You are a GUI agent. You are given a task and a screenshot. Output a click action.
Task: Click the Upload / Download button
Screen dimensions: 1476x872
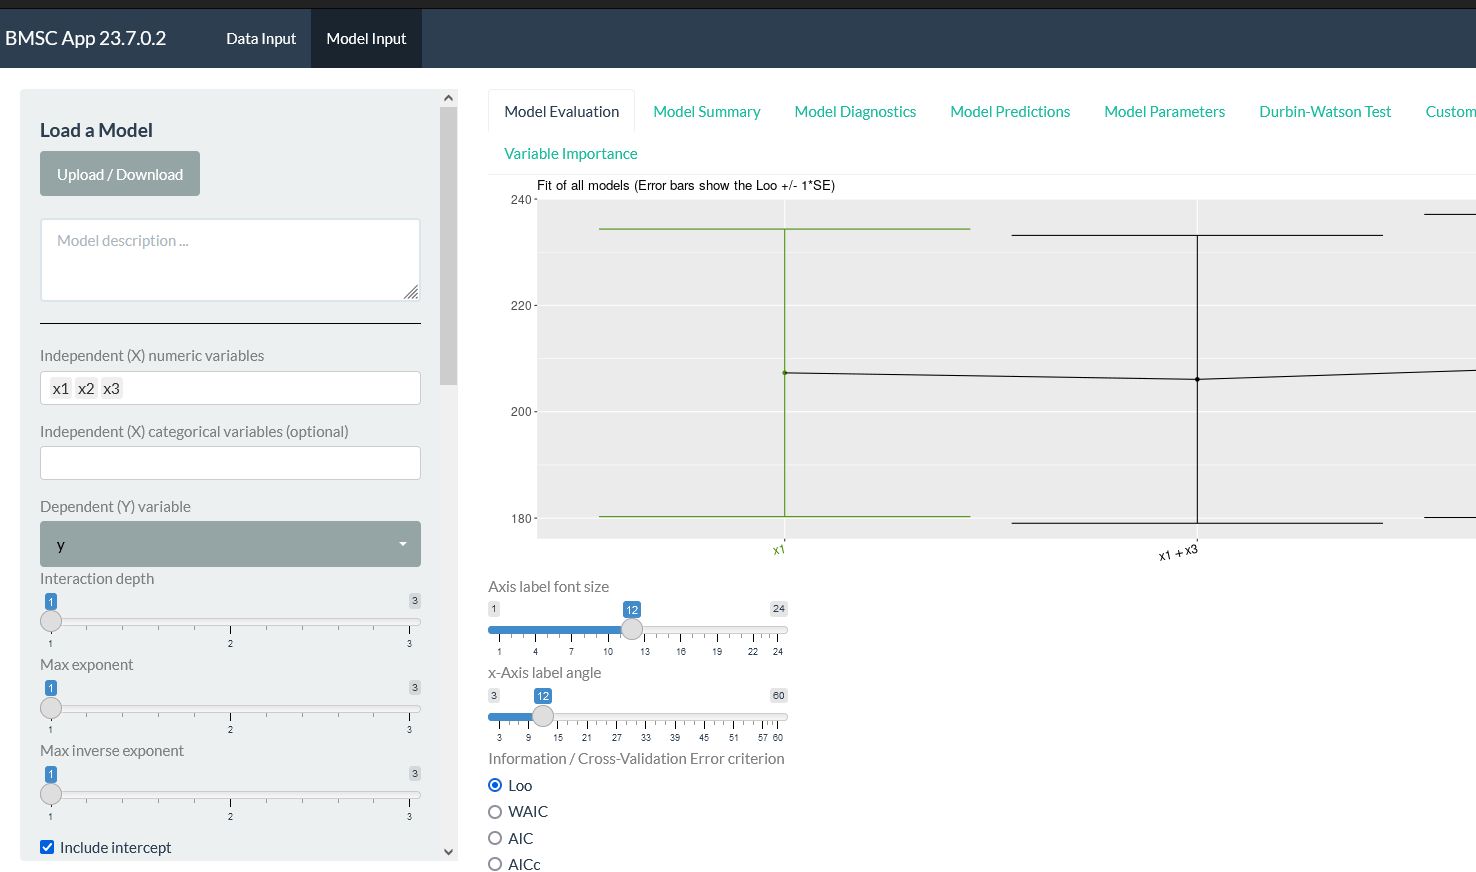120,174
